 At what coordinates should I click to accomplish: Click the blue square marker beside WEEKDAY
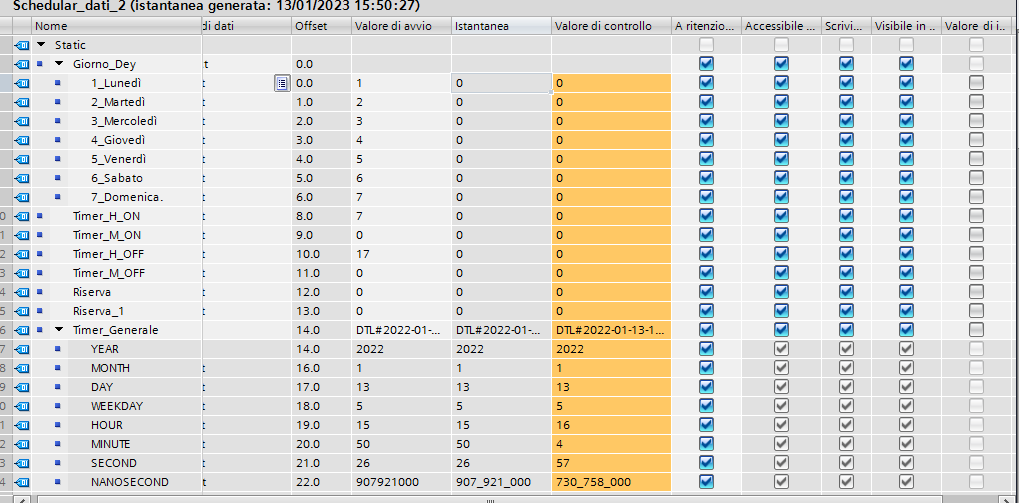(58, 406)
